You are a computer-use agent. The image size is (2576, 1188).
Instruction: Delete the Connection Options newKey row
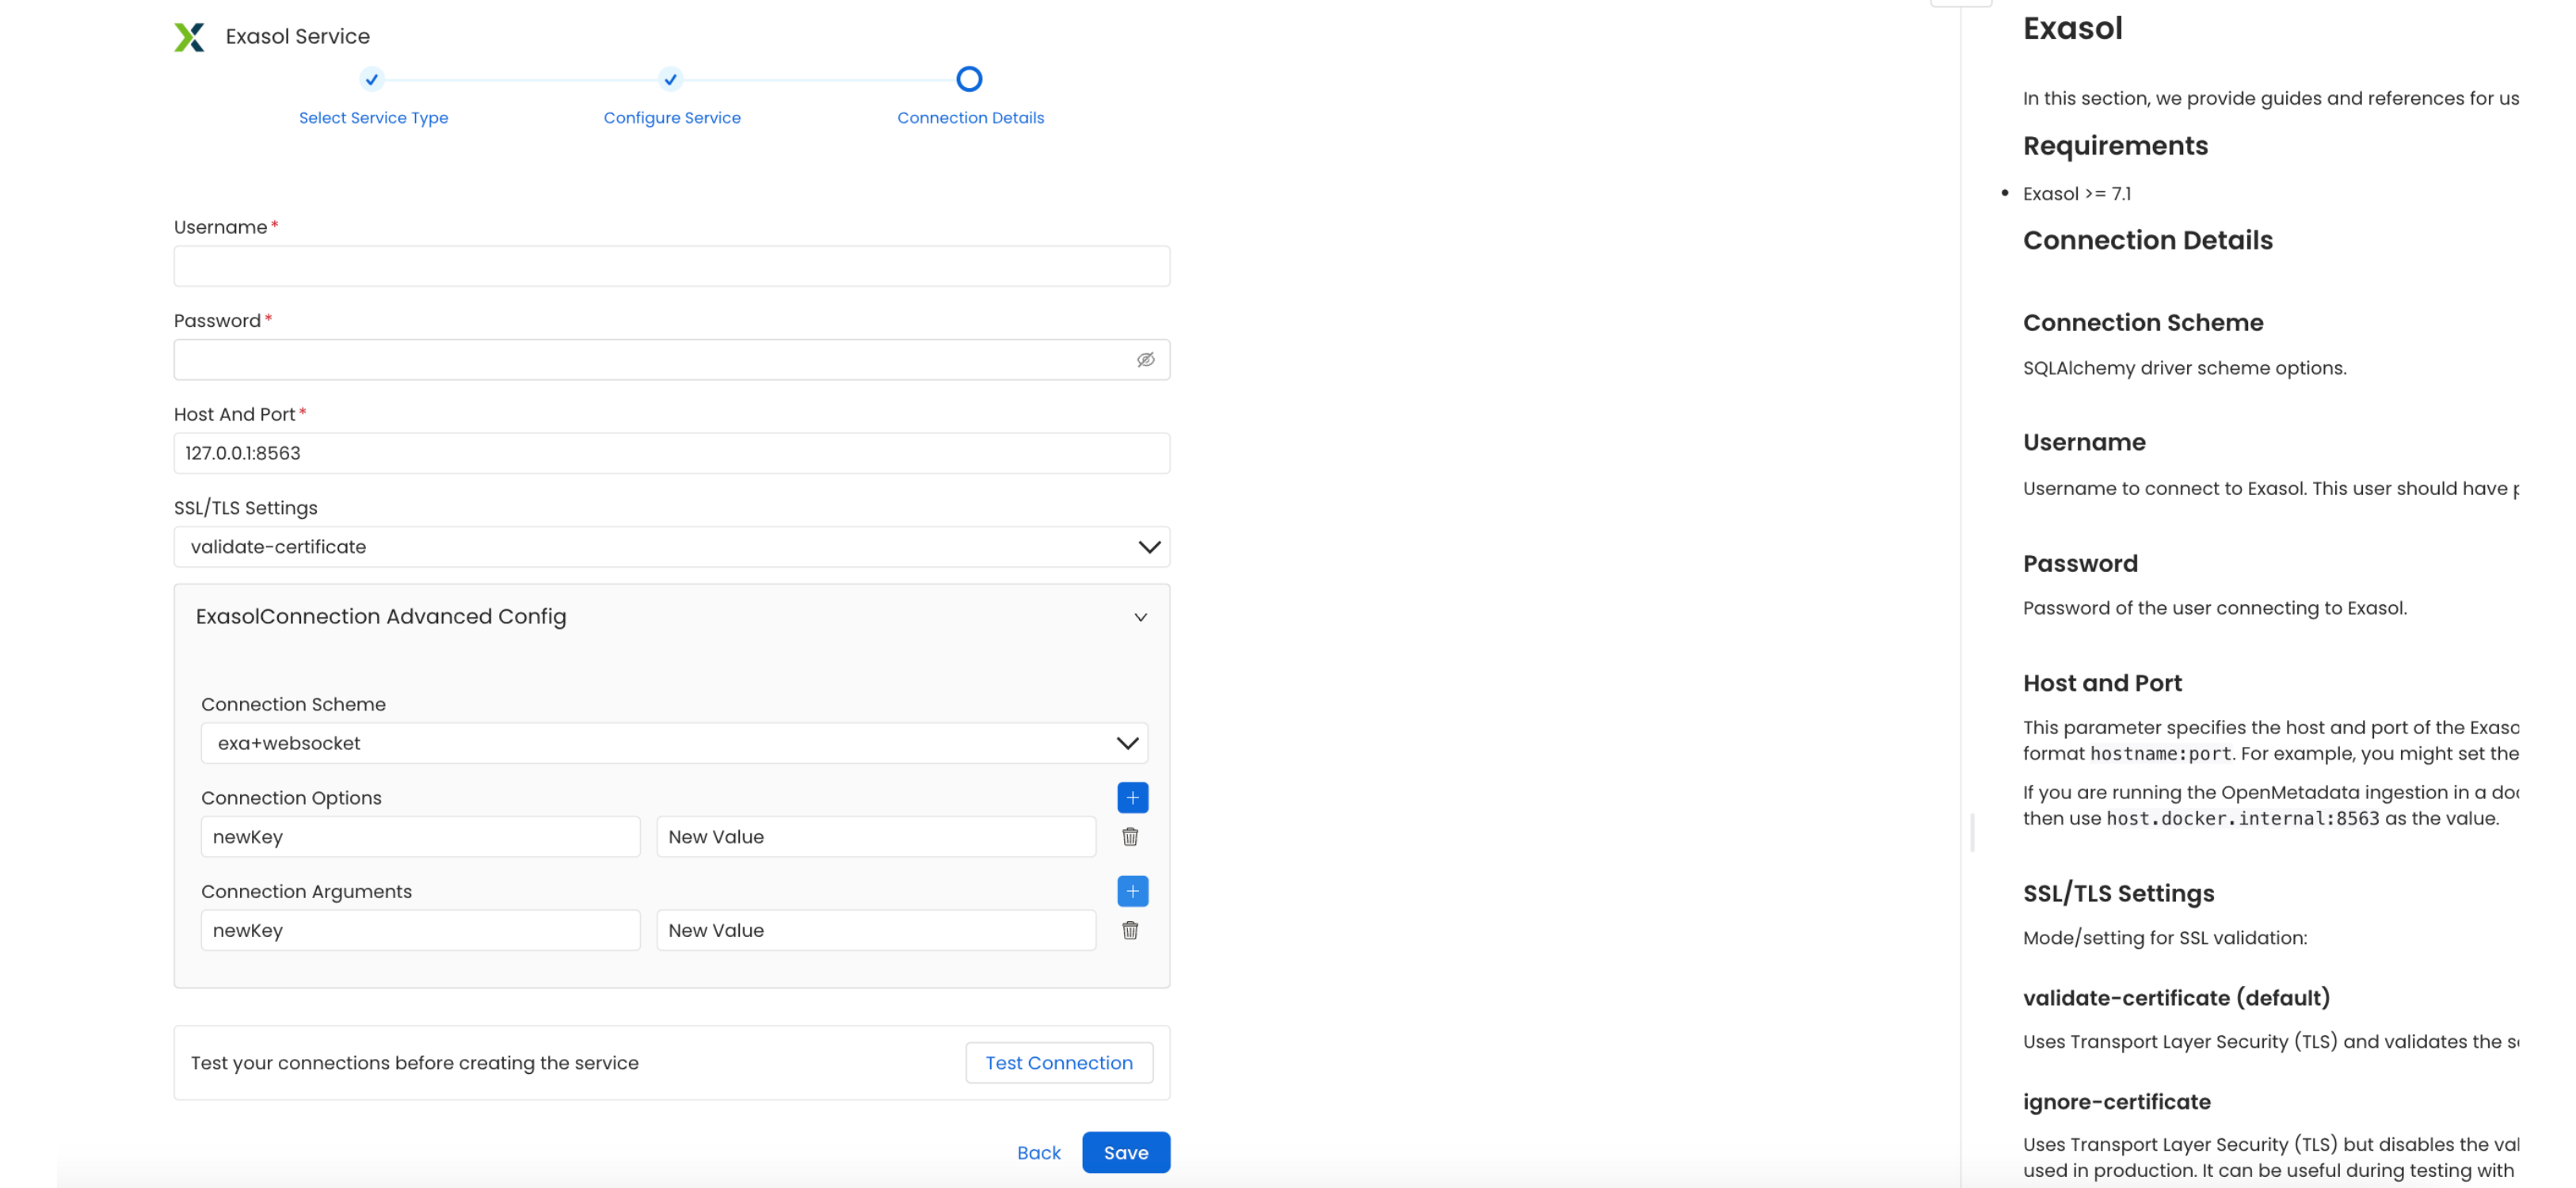click(1131, 837)
